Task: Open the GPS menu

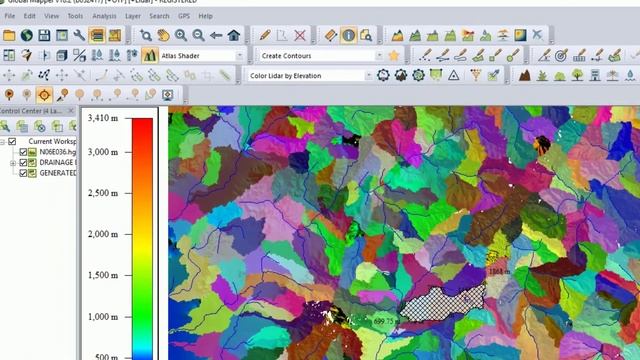Action: tap(184, 16)
